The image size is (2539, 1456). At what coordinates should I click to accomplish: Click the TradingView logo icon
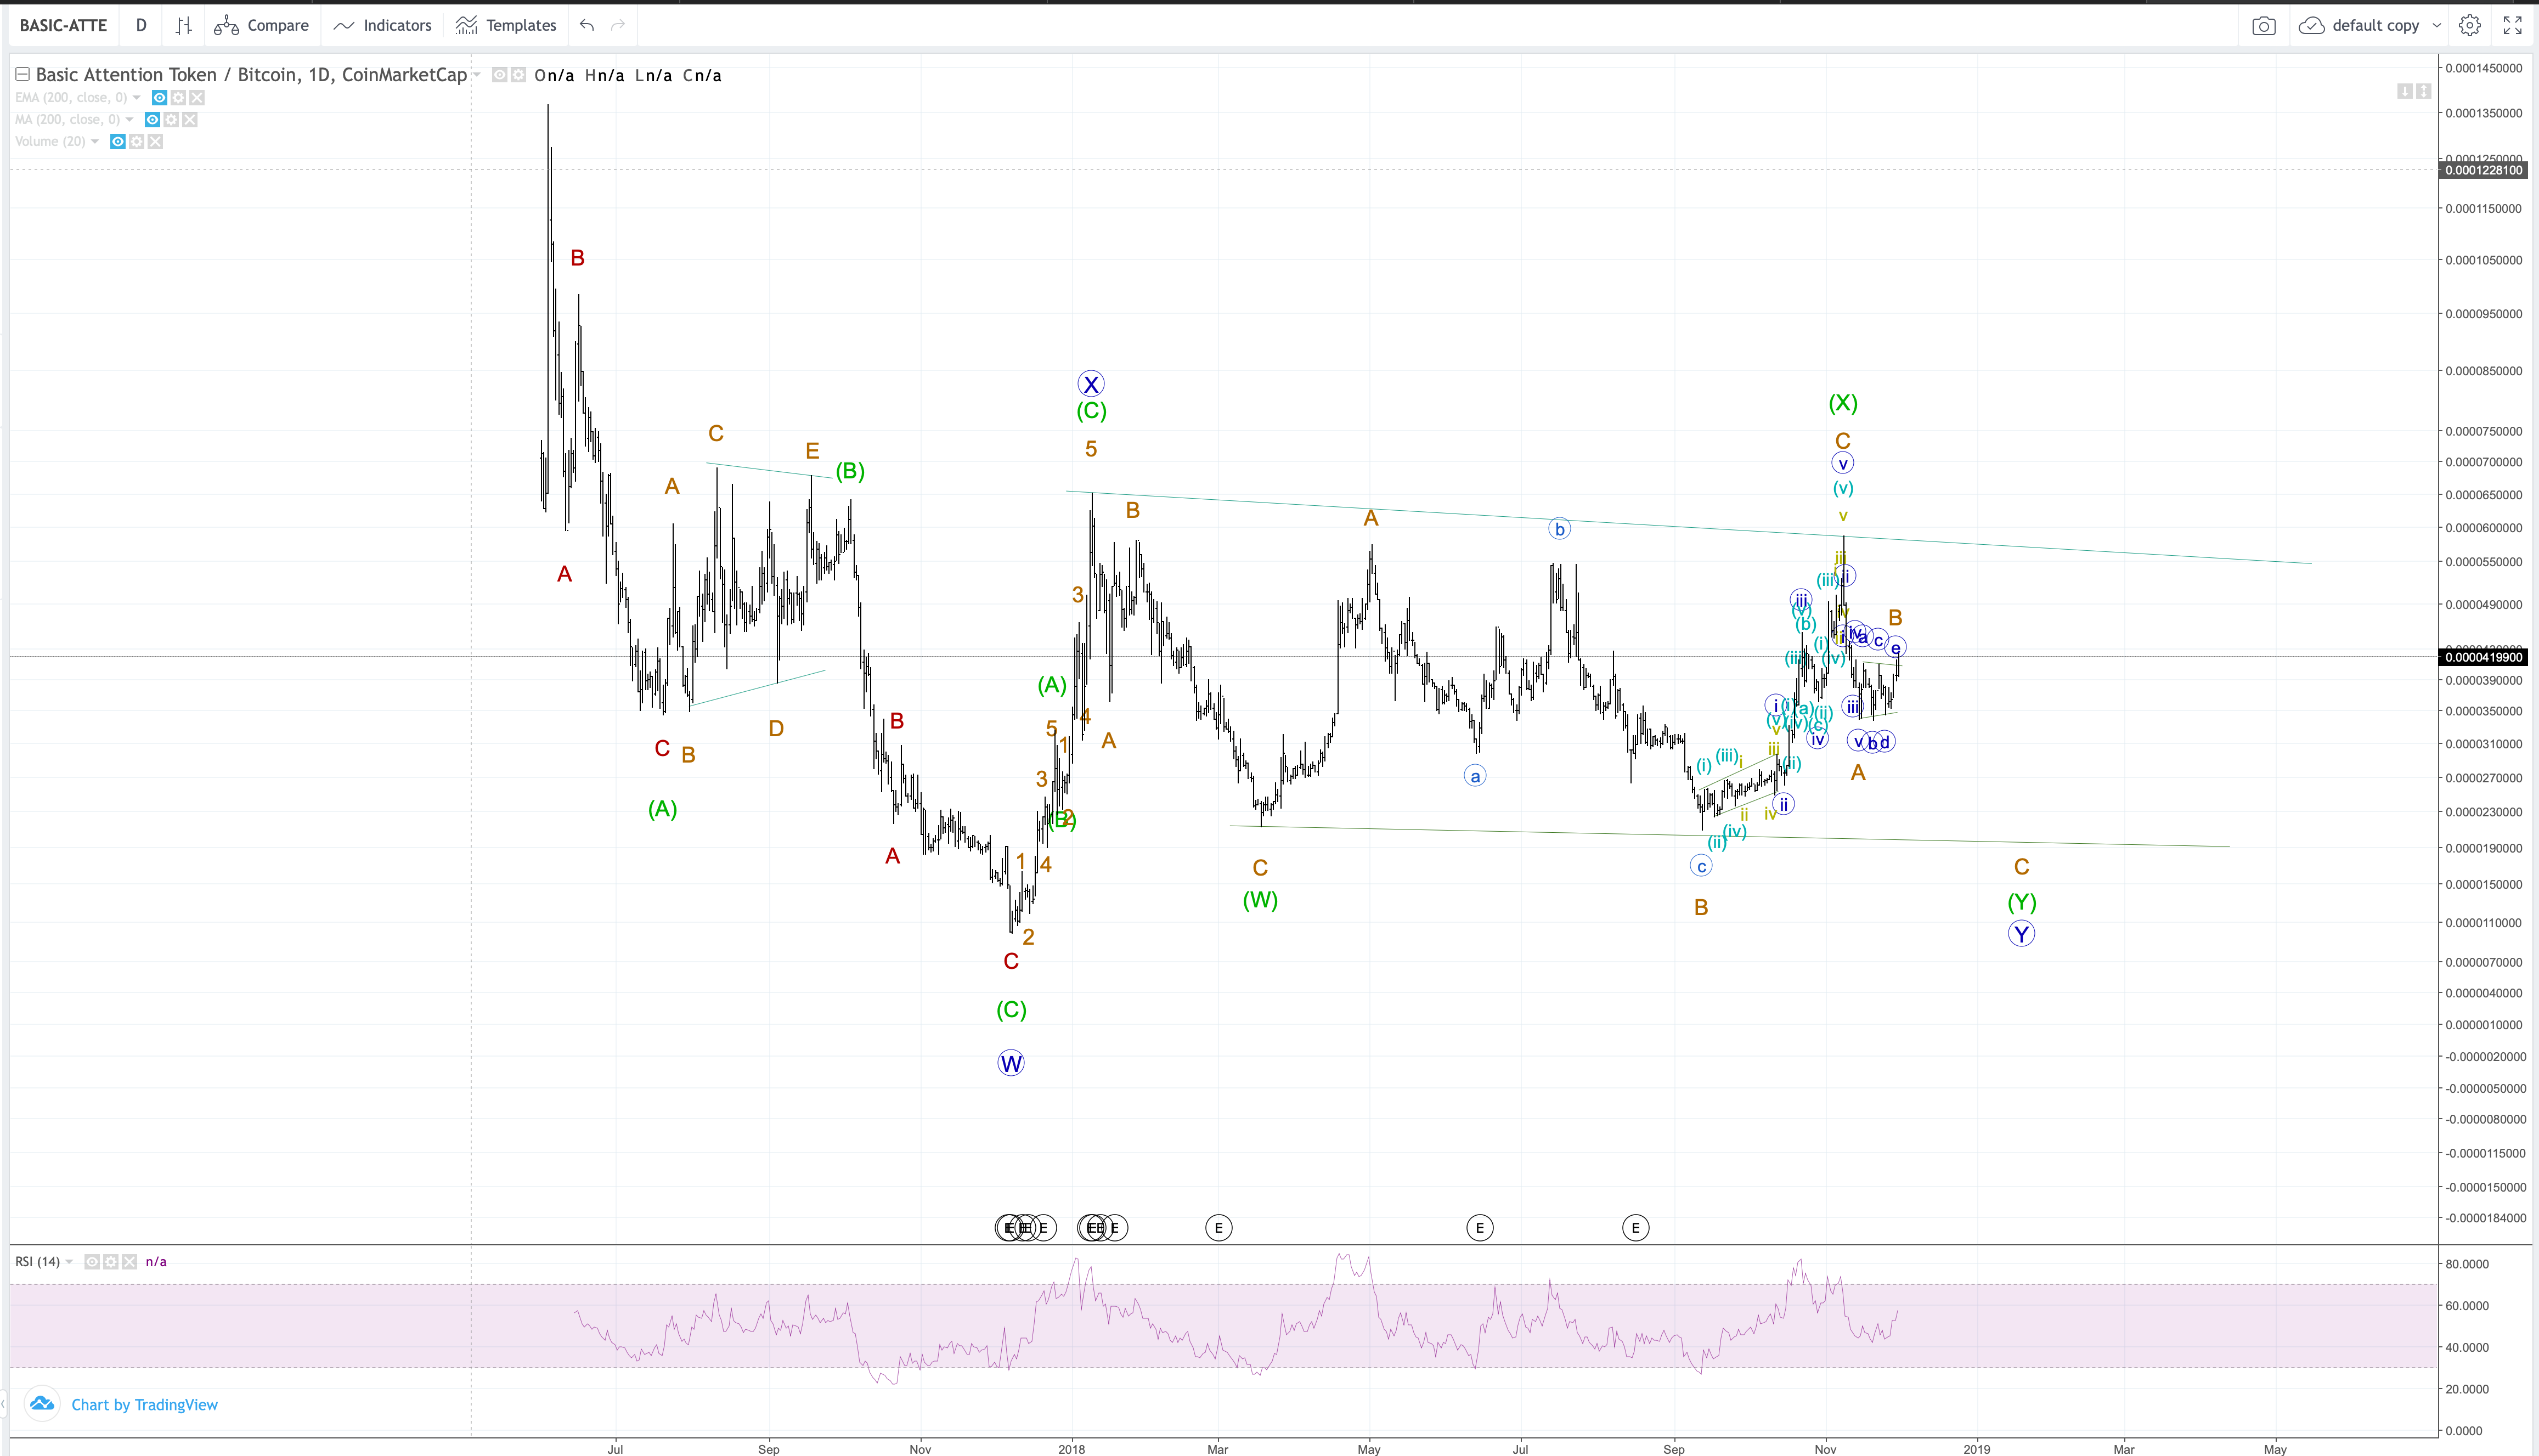pyautogui.click(x=42, y=1404)
